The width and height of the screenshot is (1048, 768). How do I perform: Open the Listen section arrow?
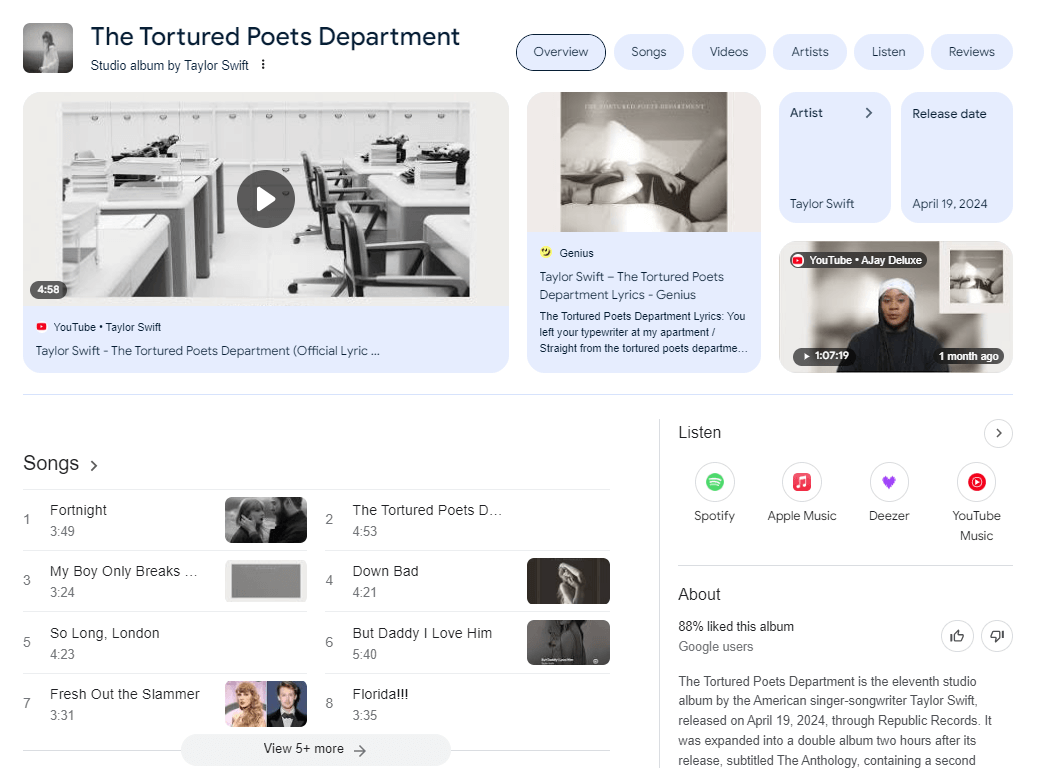[998, 433]
